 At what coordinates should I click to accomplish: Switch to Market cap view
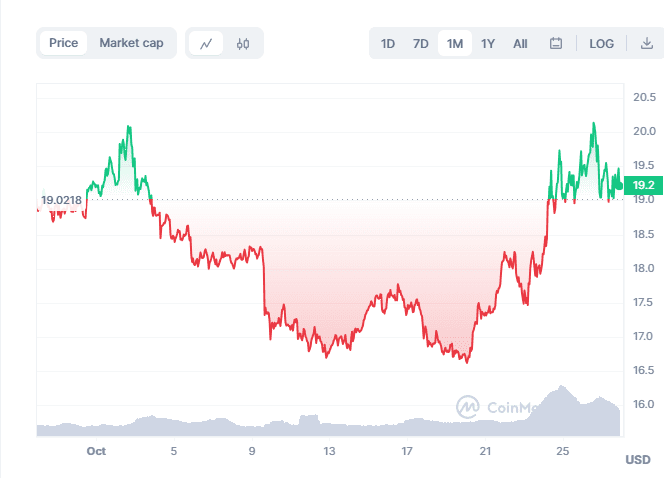[131, 43]
